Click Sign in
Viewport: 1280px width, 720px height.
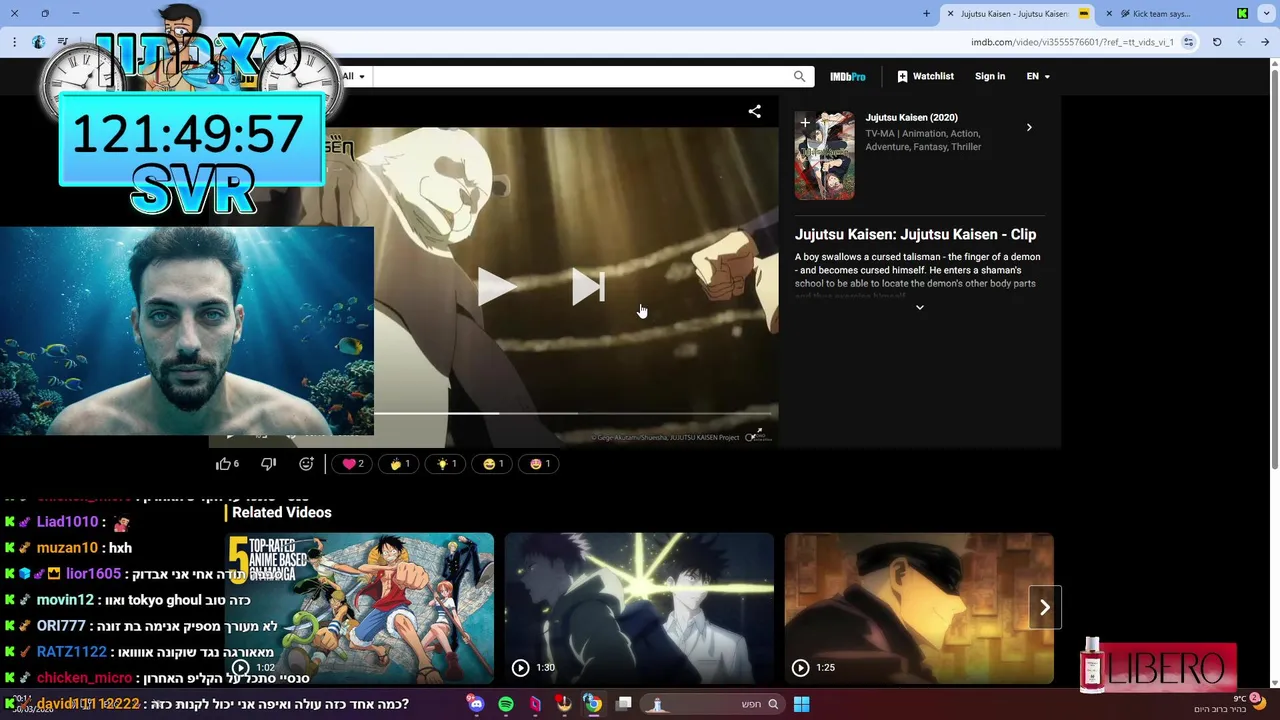point(990,76)
